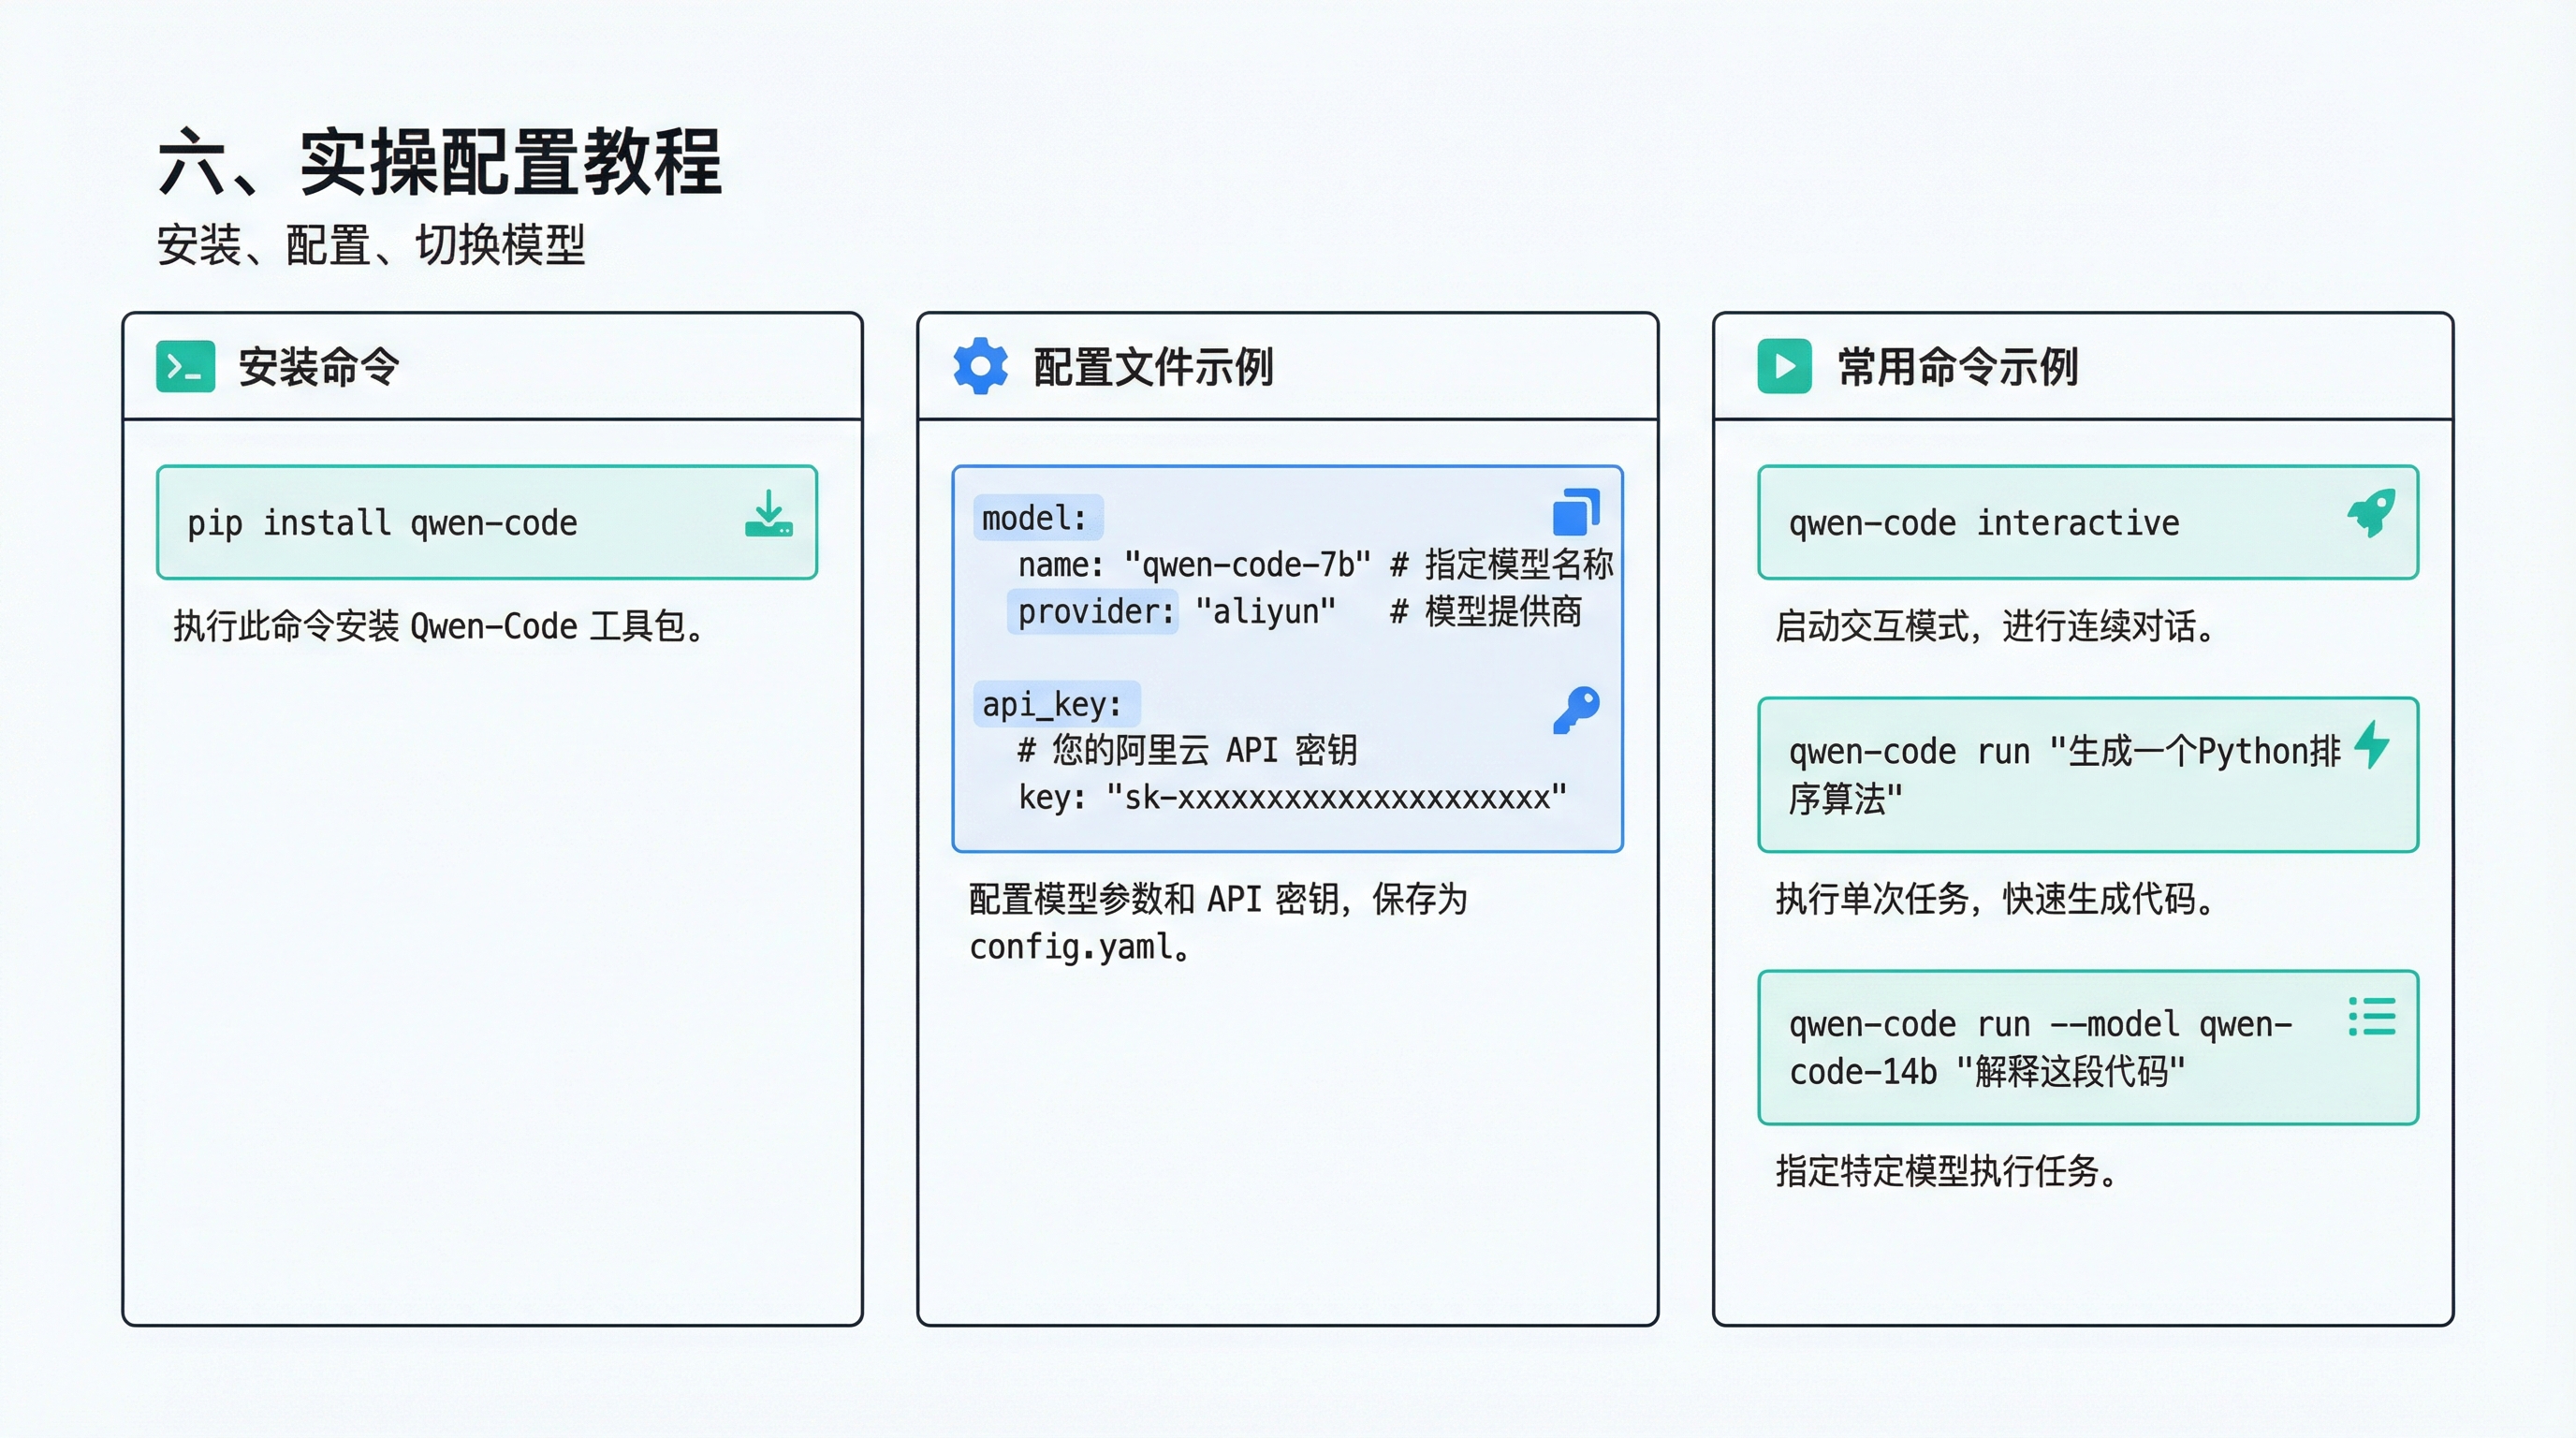
Task: Click the download icon in pip install box
Action: tap(768, 513)
